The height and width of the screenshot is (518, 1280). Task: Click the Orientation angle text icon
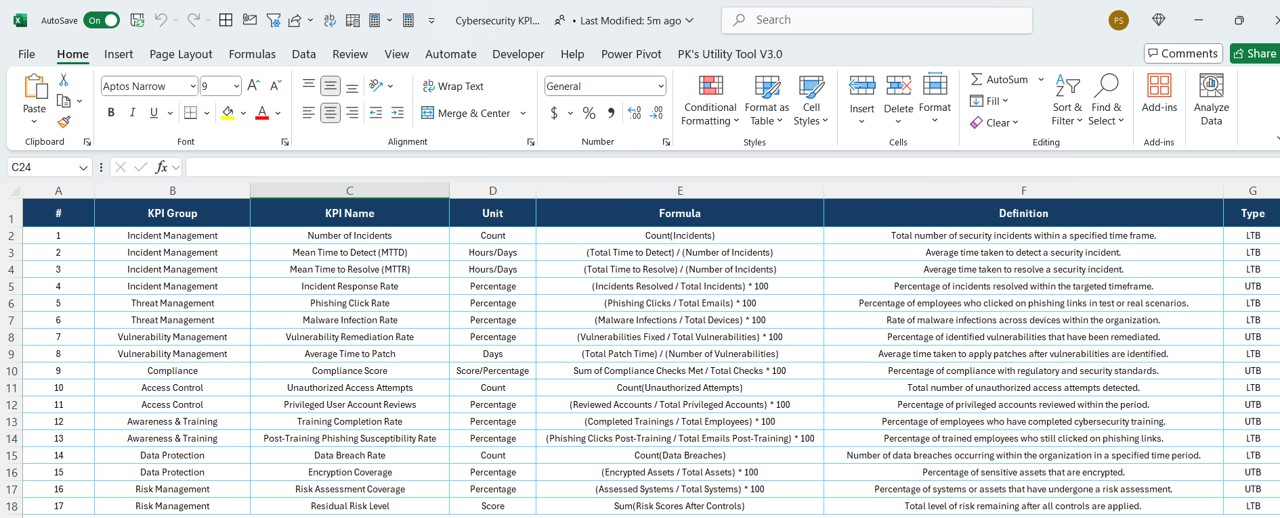click(376, 86)
